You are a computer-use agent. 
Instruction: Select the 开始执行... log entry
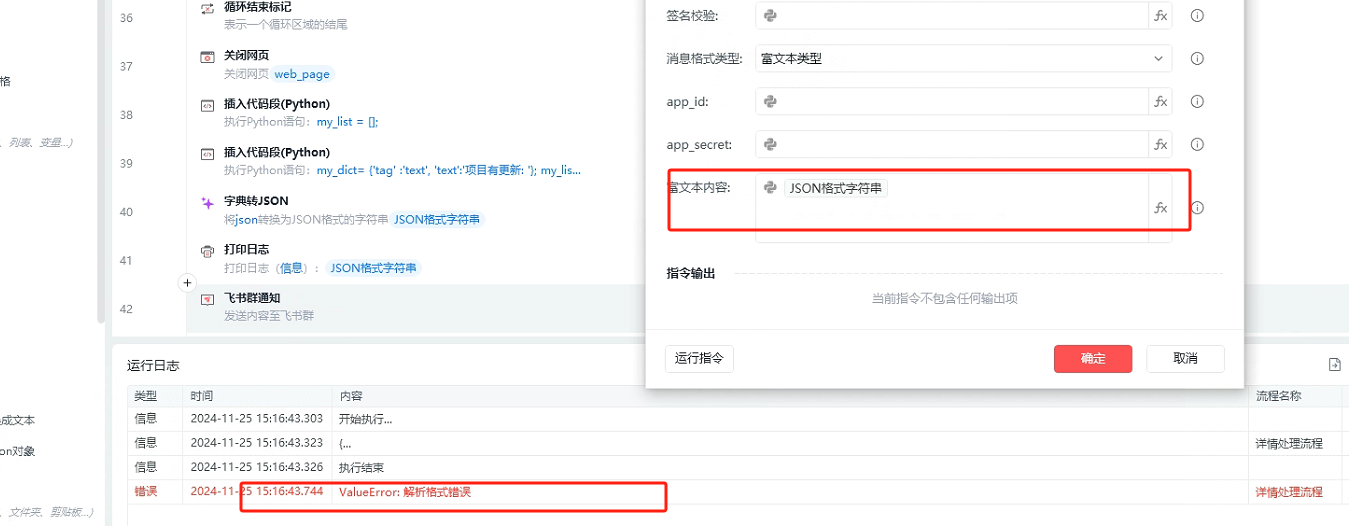(x=365, y=420)
